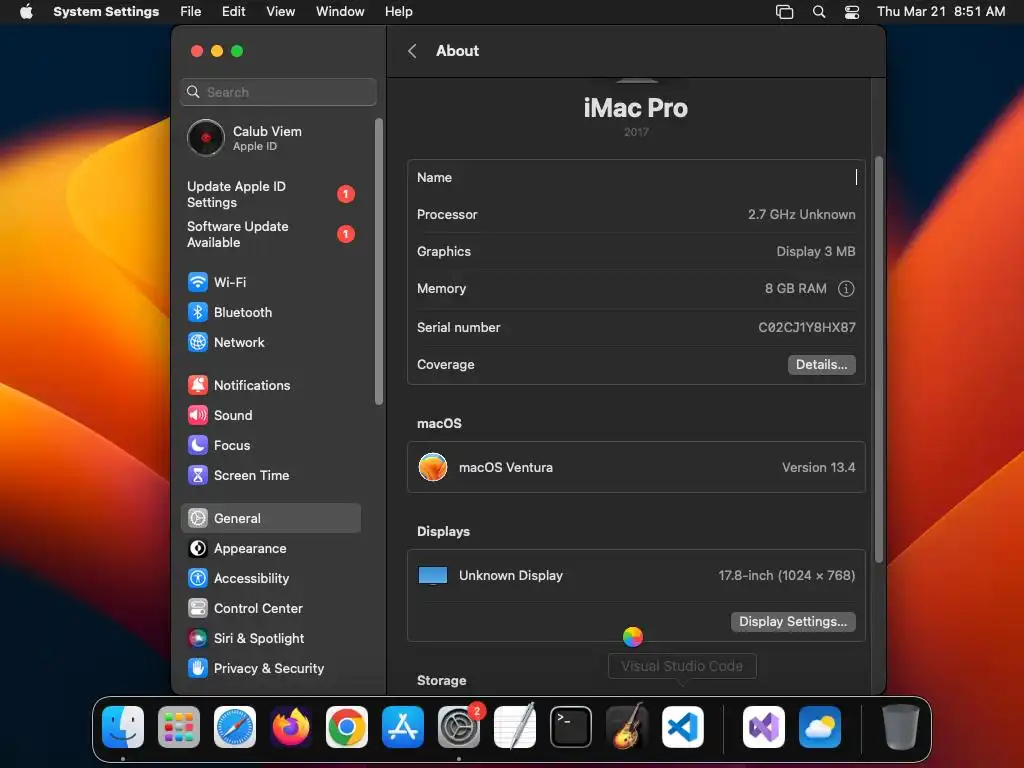Open Terminal from the Dock
This screenshot has width=1024, height=768.
click(x=571, y=727)
